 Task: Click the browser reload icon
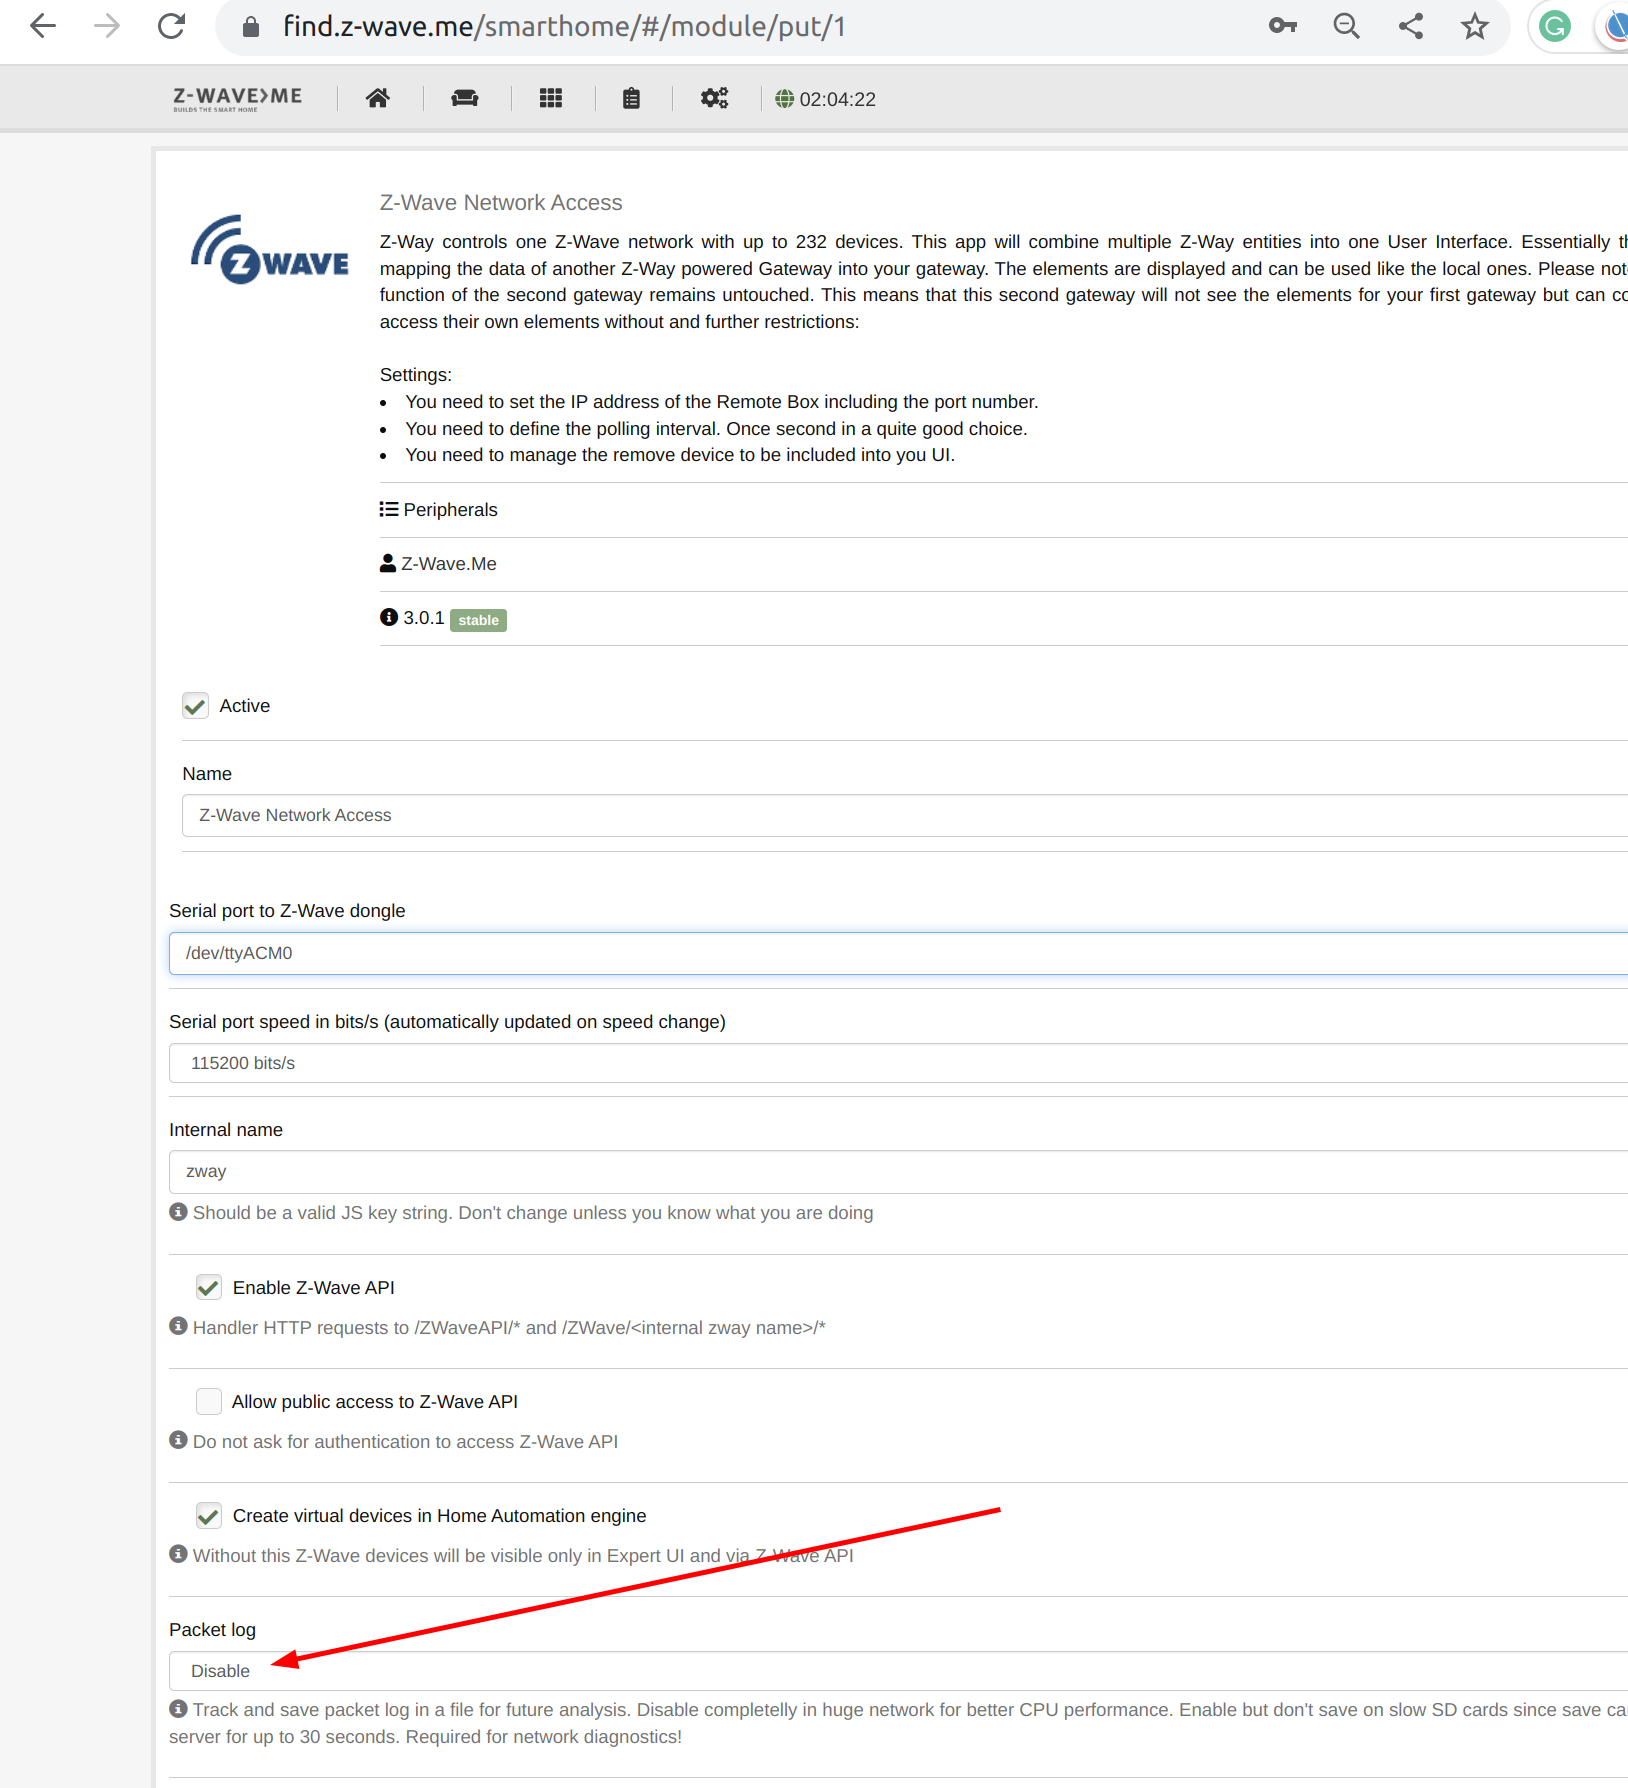pyautogui.click(x=172, y=27)
